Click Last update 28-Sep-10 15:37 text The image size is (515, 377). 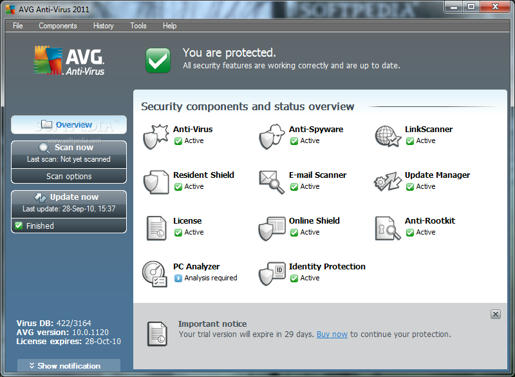69,209
